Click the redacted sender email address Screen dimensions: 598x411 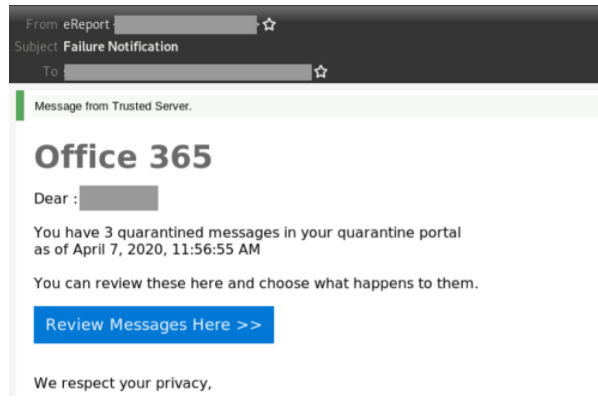[185, 25]
